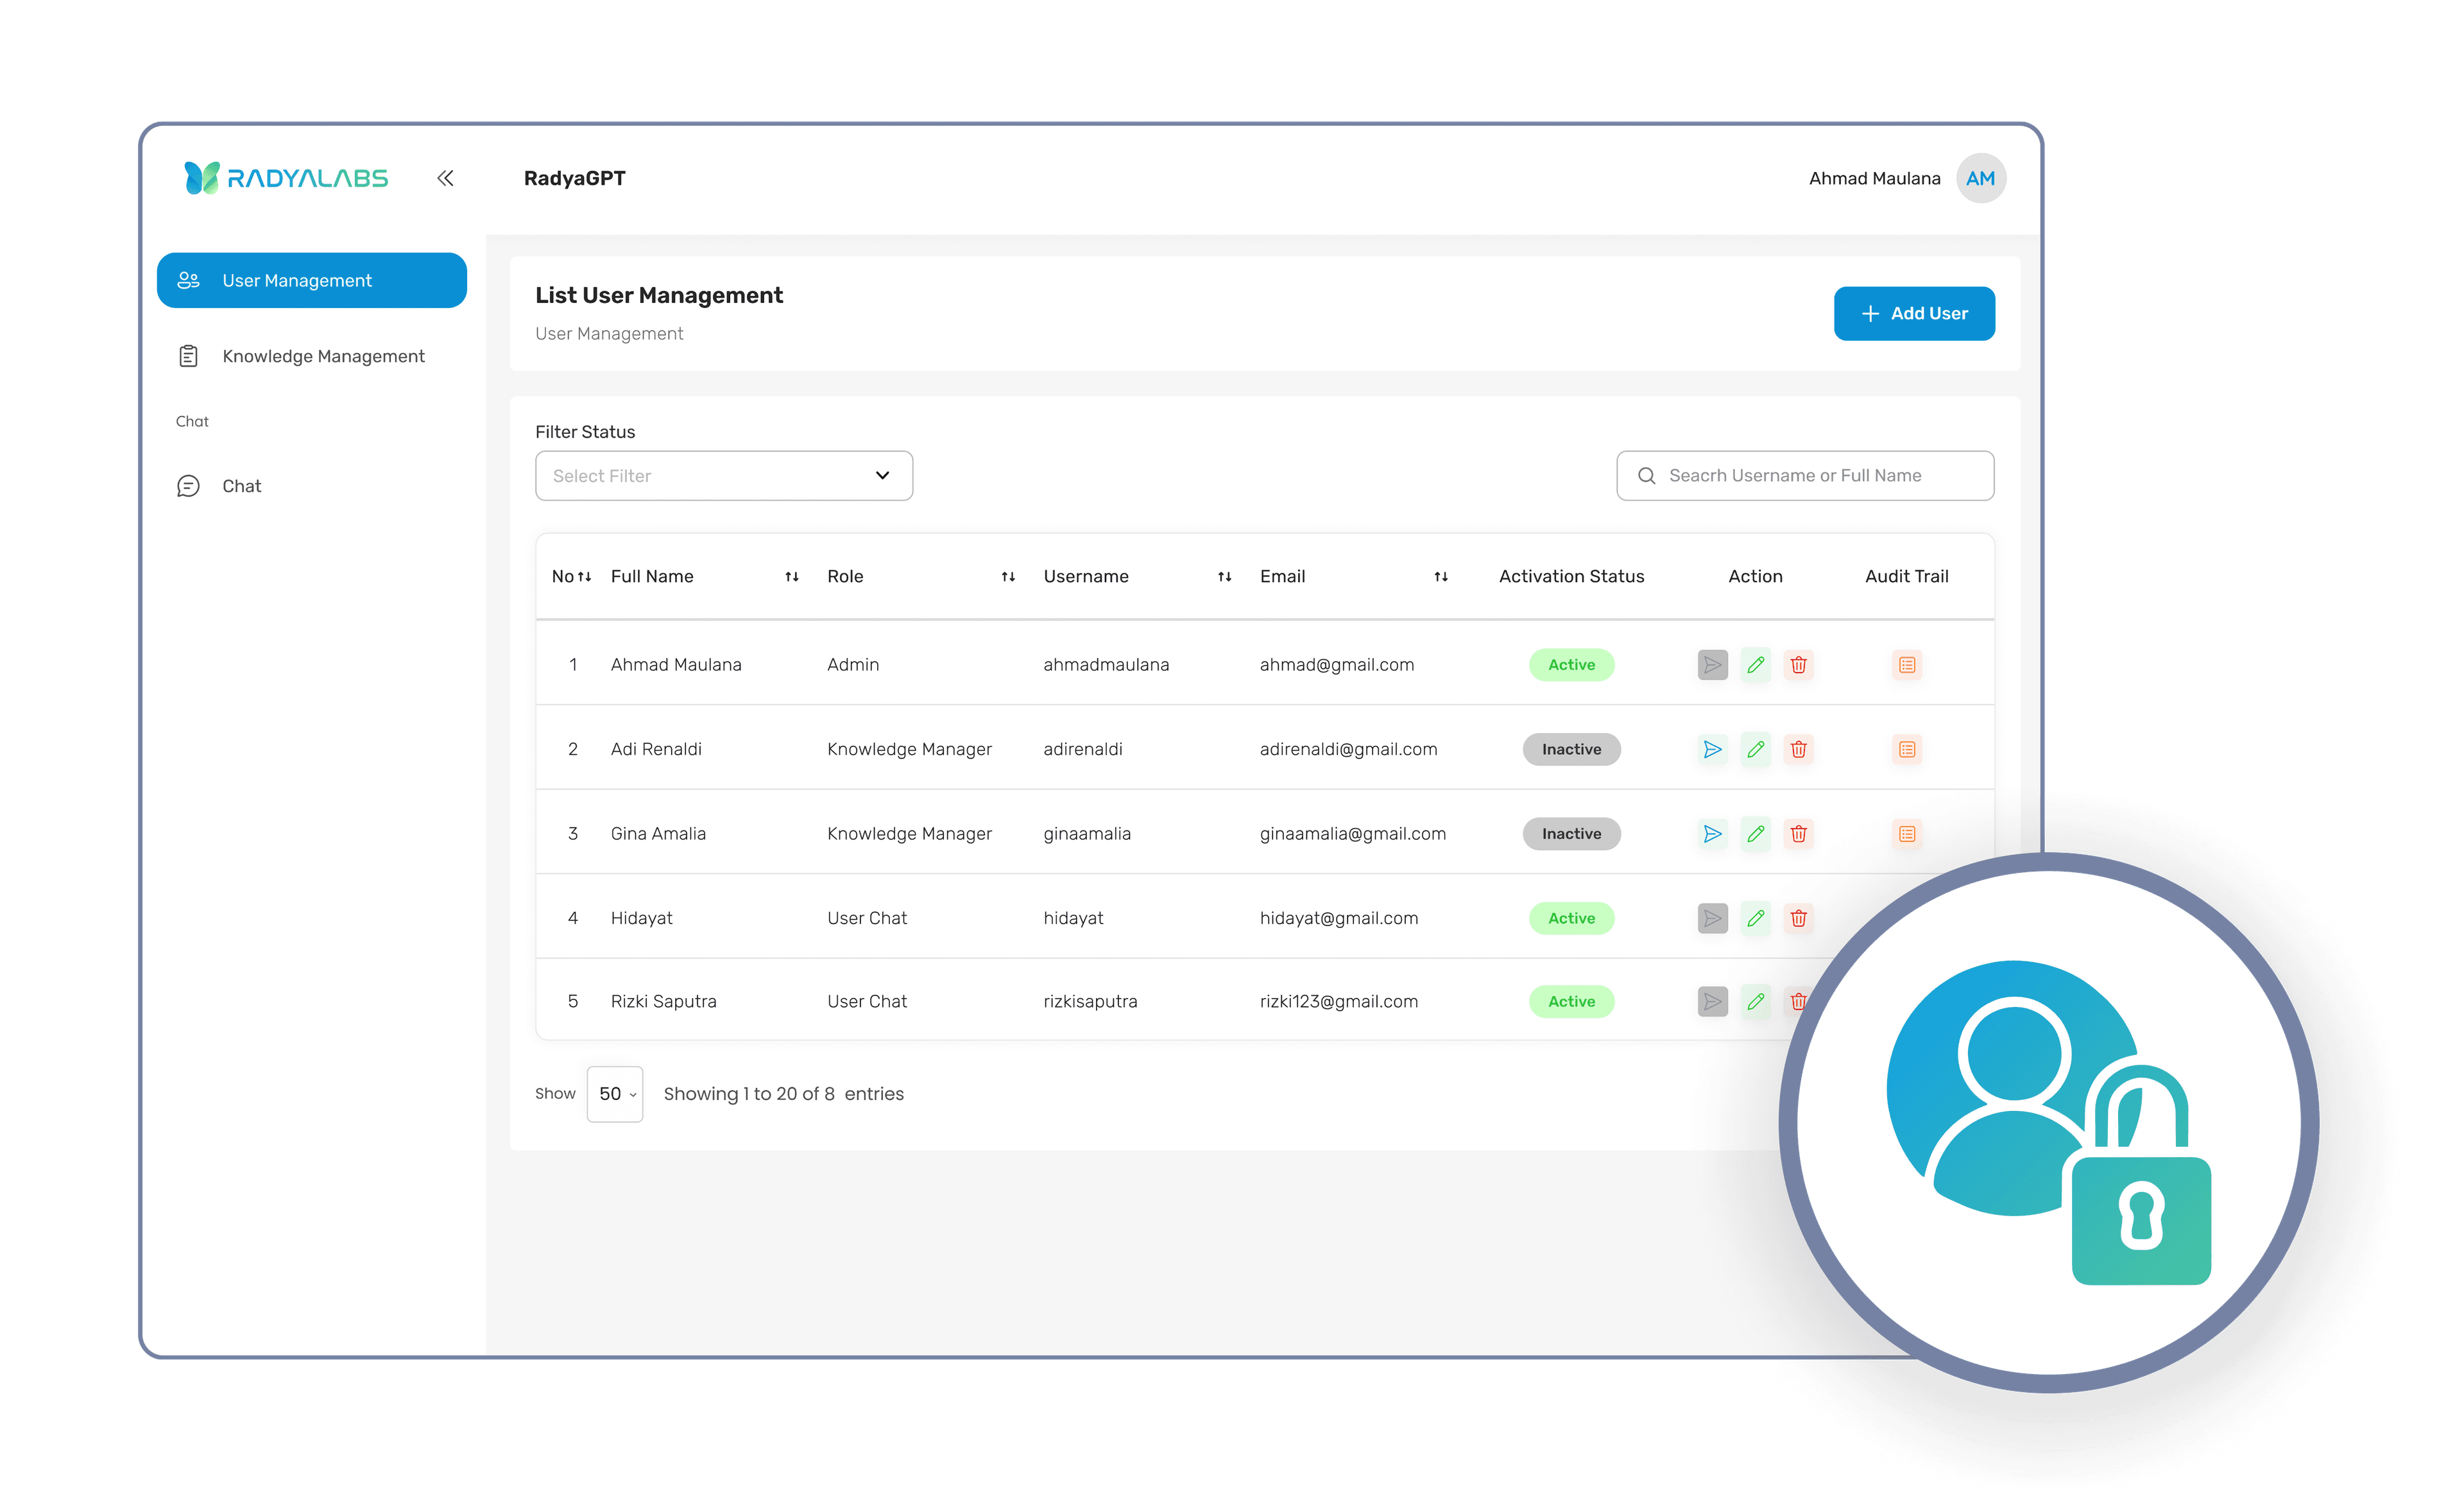Open Knowledge Management in sidebar

point(322,356)
